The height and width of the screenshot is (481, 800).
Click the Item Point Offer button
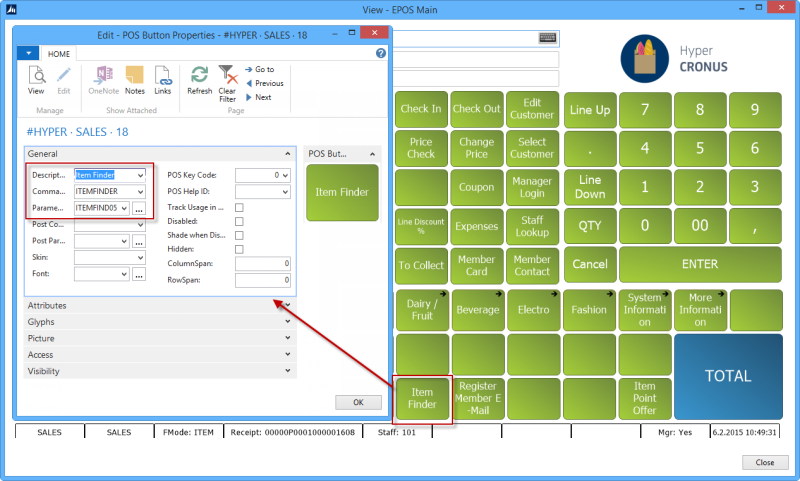click(644, 398)
